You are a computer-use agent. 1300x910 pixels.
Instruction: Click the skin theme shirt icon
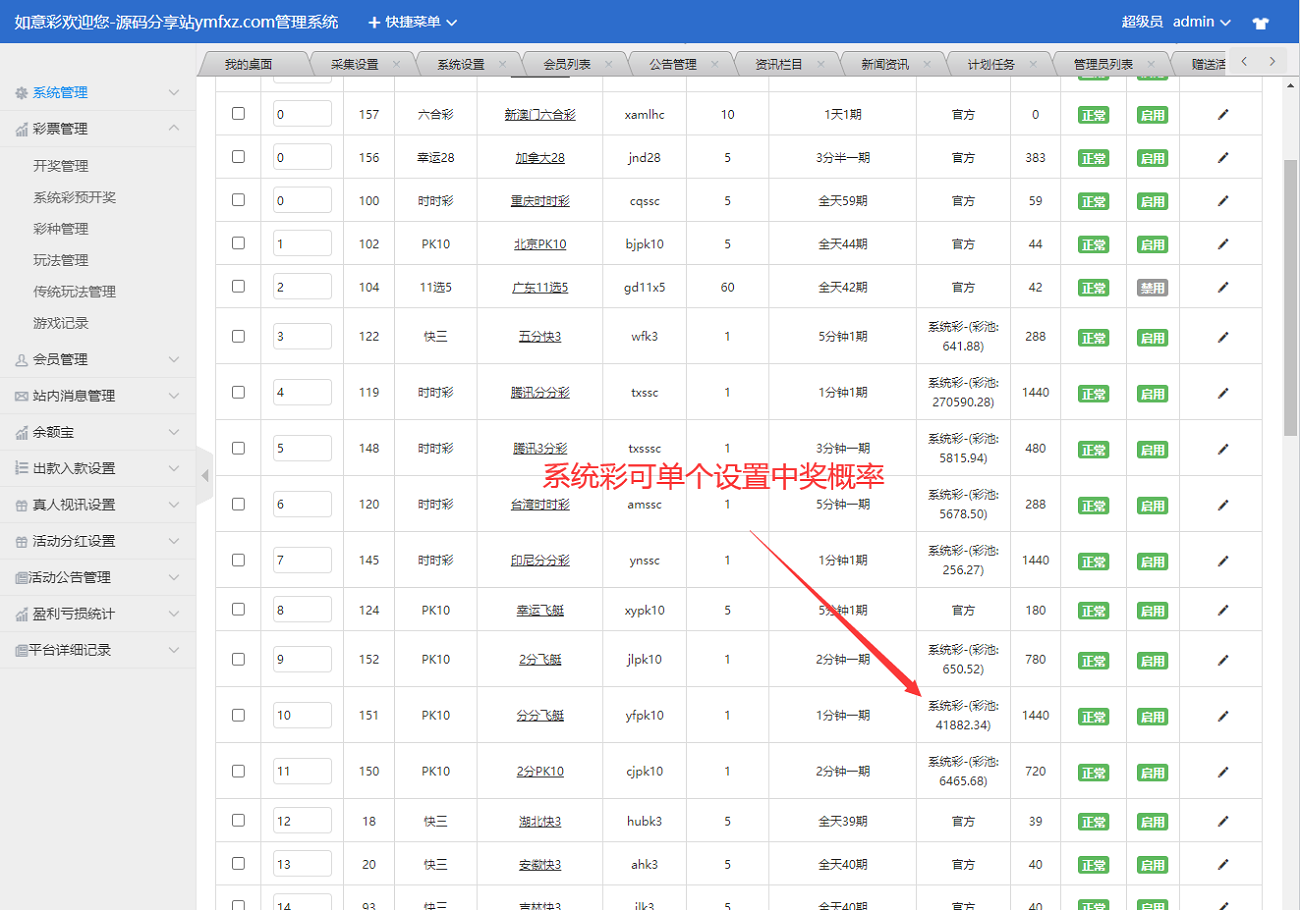(x=1259, y=22)
